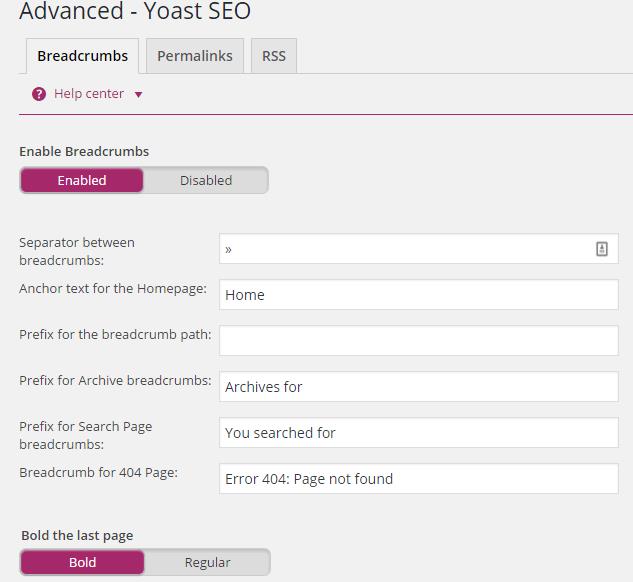Select Bold for the last page
The image size is (633, 582).
[x=82, y=562]
